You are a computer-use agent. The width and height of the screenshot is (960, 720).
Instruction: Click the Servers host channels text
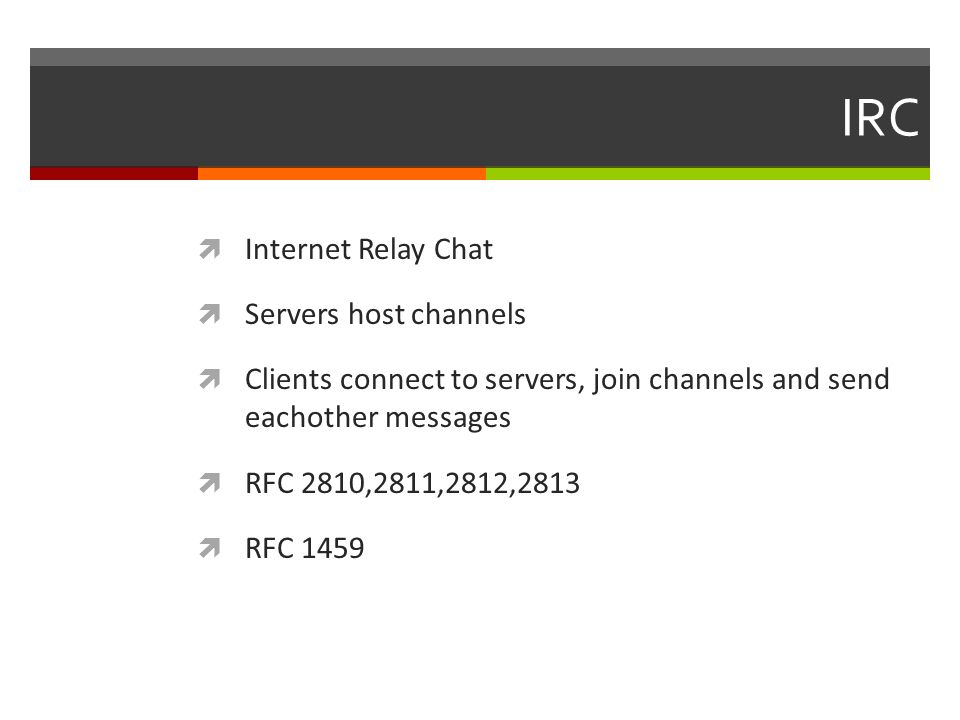tap(385, 315)
